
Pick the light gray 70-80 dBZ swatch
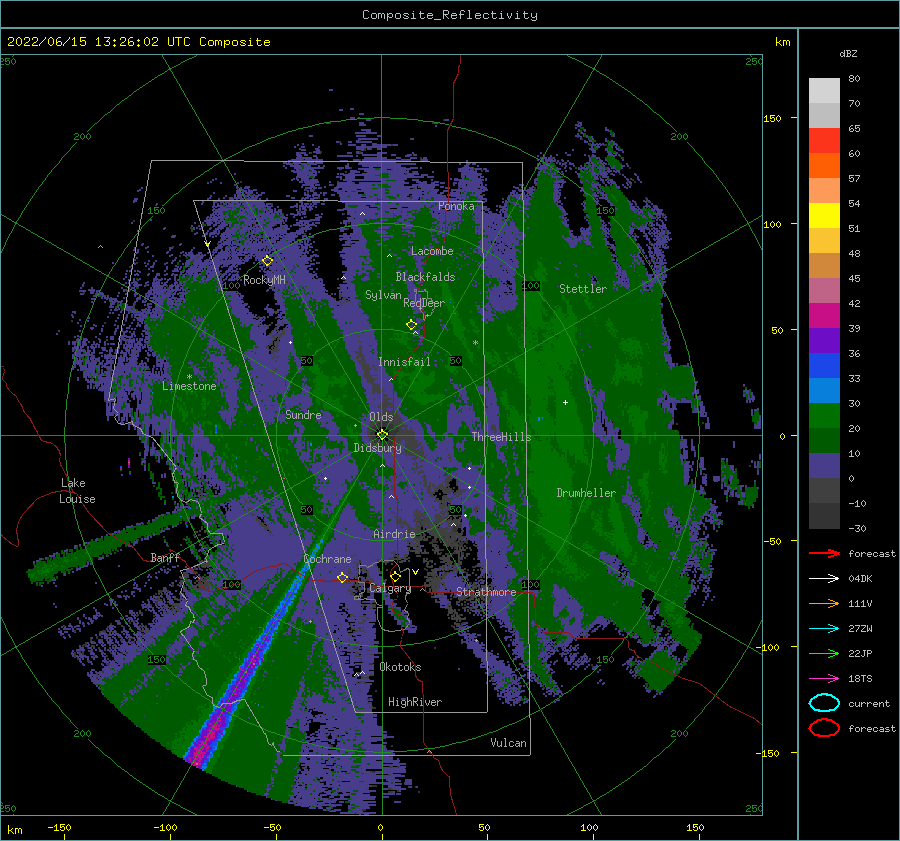[824, 91]
